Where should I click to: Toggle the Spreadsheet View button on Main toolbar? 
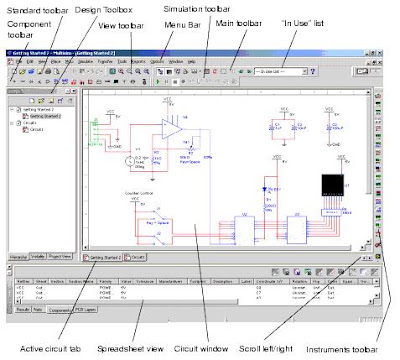tap(169, 71)
